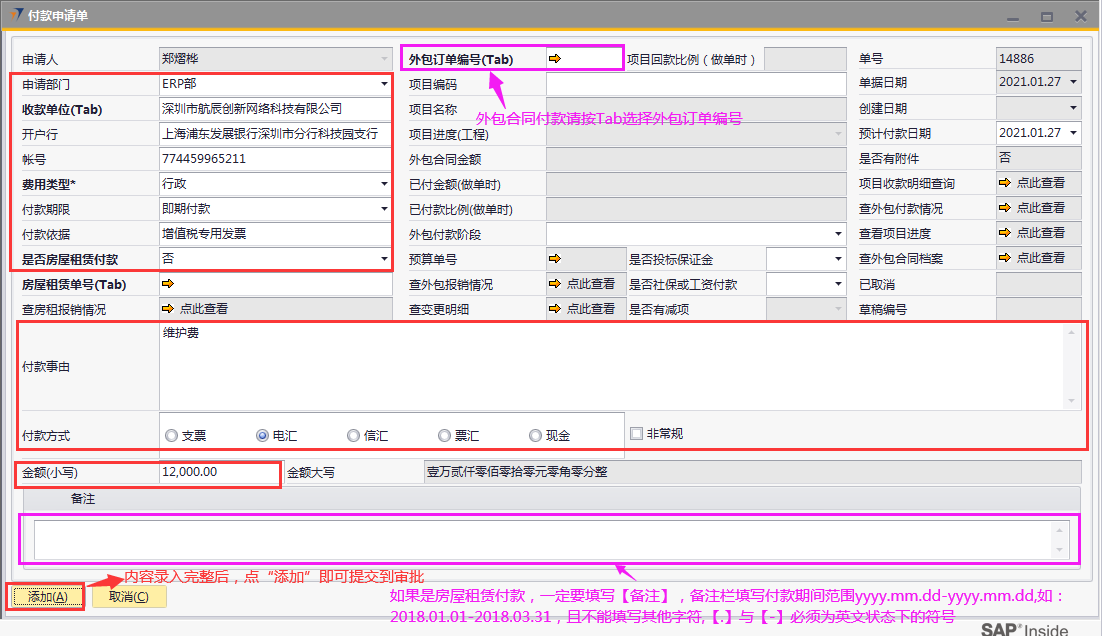Open 查外包合同档案 via arrow icon
This screenshot has width=1102, height=636.
tap(1005, 258)
